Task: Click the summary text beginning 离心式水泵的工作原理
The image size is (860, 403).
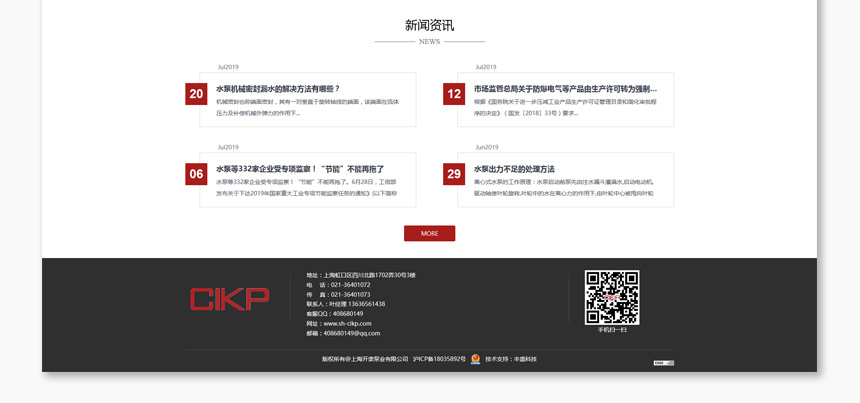Action: click(564, 188)
